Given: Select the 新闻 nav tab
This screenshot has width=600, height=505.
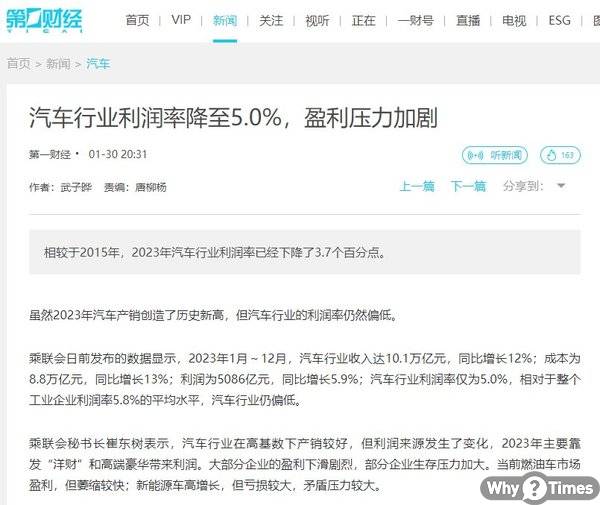Looking at the screenshot, I should (225, 20).
